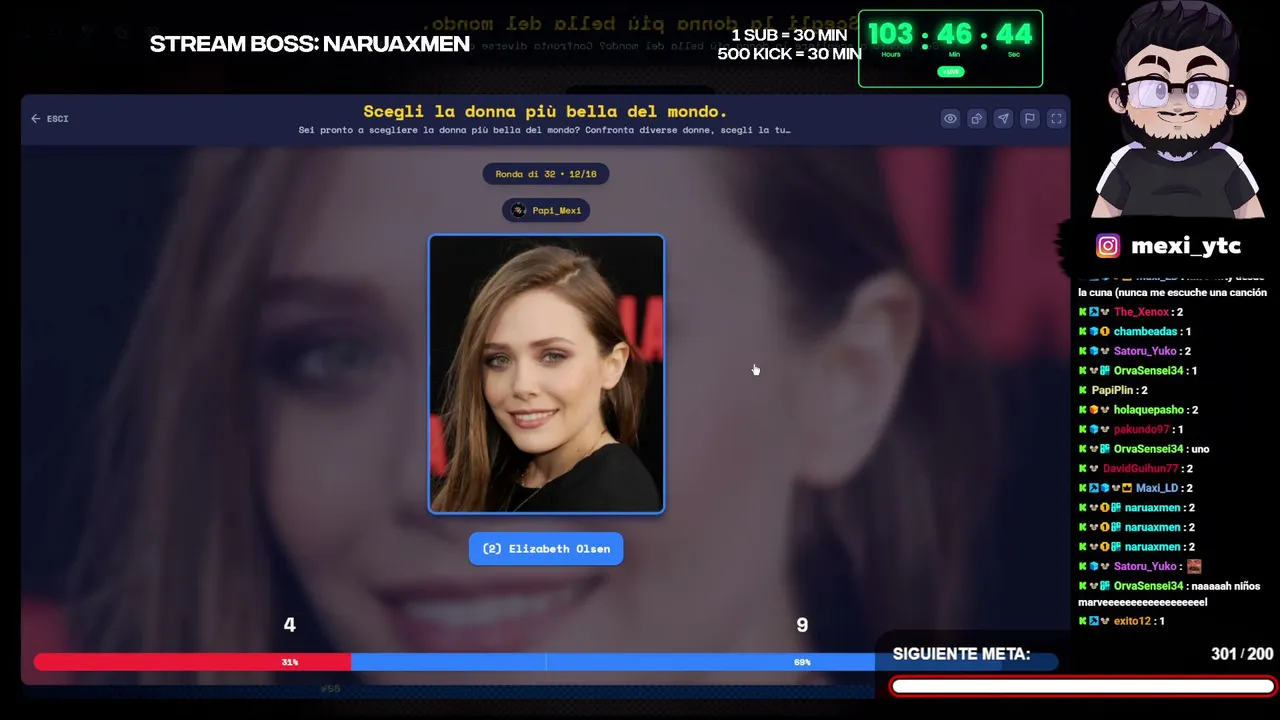Click the 46 minutes countdown value

[x=954, y=35]
